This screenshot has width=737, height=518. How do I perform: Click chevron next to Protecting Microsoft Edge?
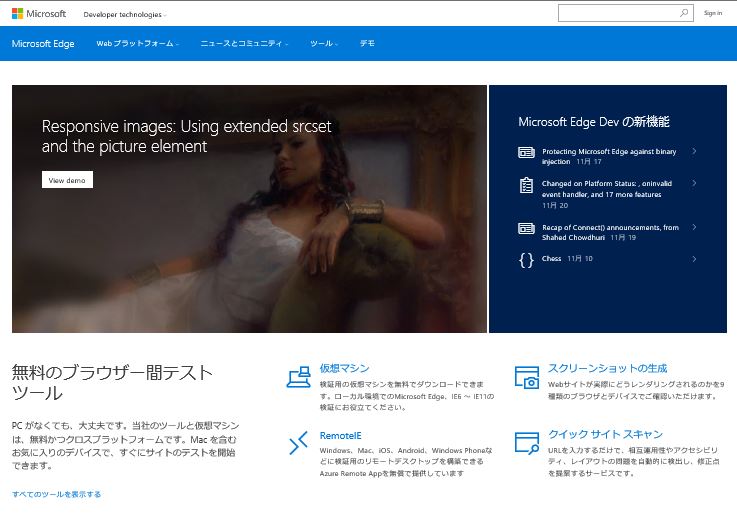694,151
